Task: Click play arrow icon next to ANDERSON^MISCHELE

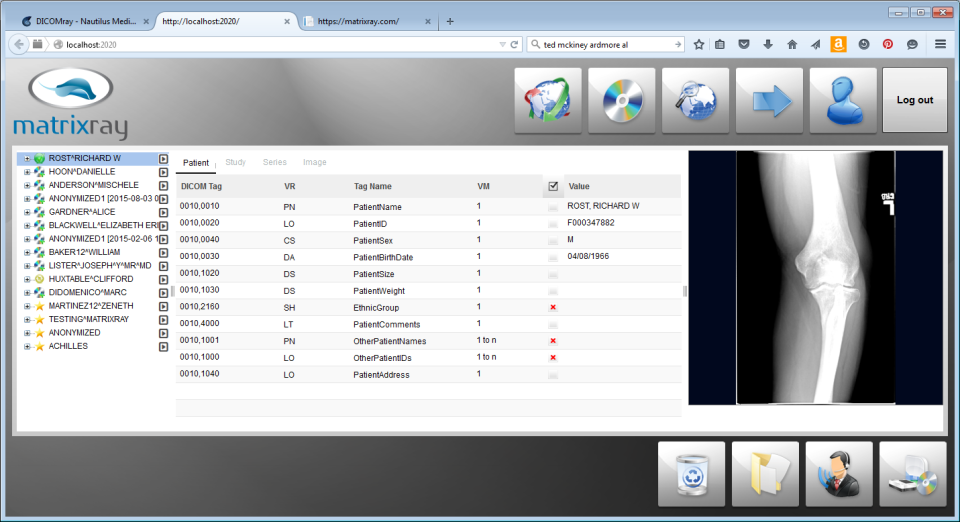Action: 163,185
